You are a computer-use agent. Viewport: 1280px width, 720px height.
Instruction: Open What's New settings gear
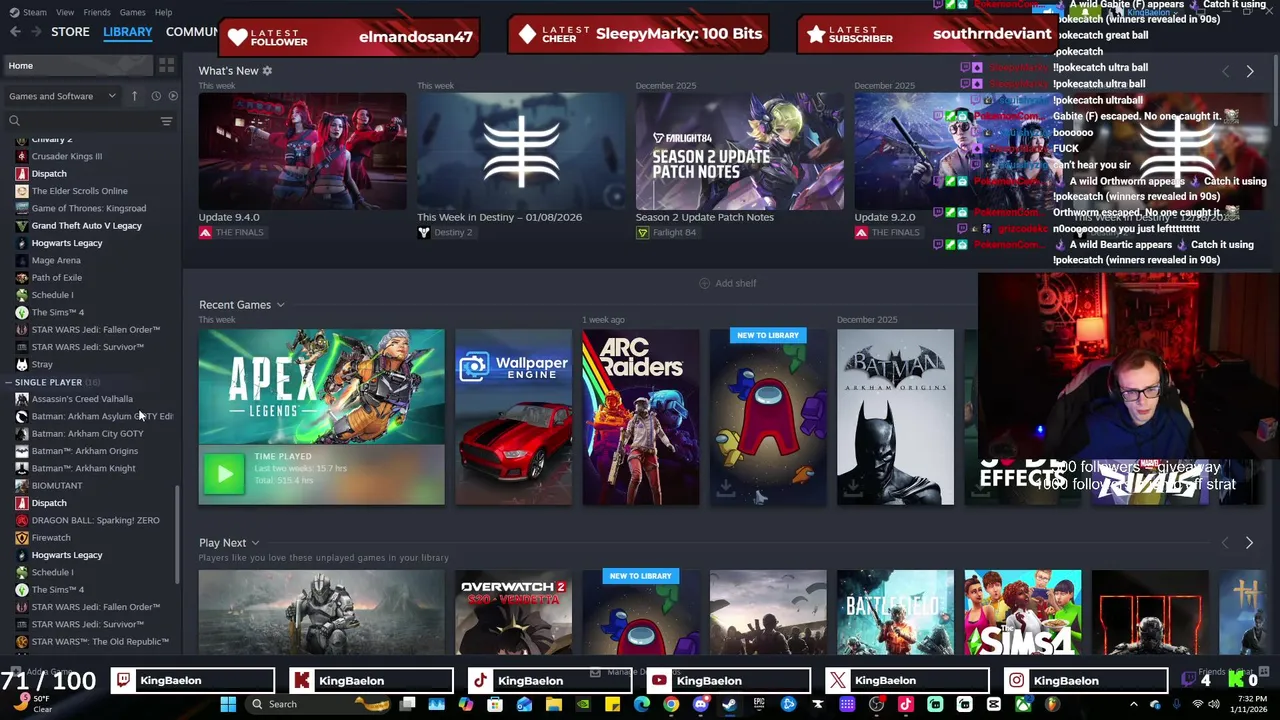click(267, 71)
